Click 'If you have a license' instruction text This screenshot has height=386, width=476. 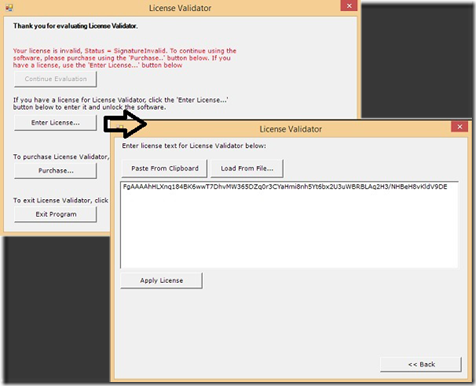coord(121,104)
